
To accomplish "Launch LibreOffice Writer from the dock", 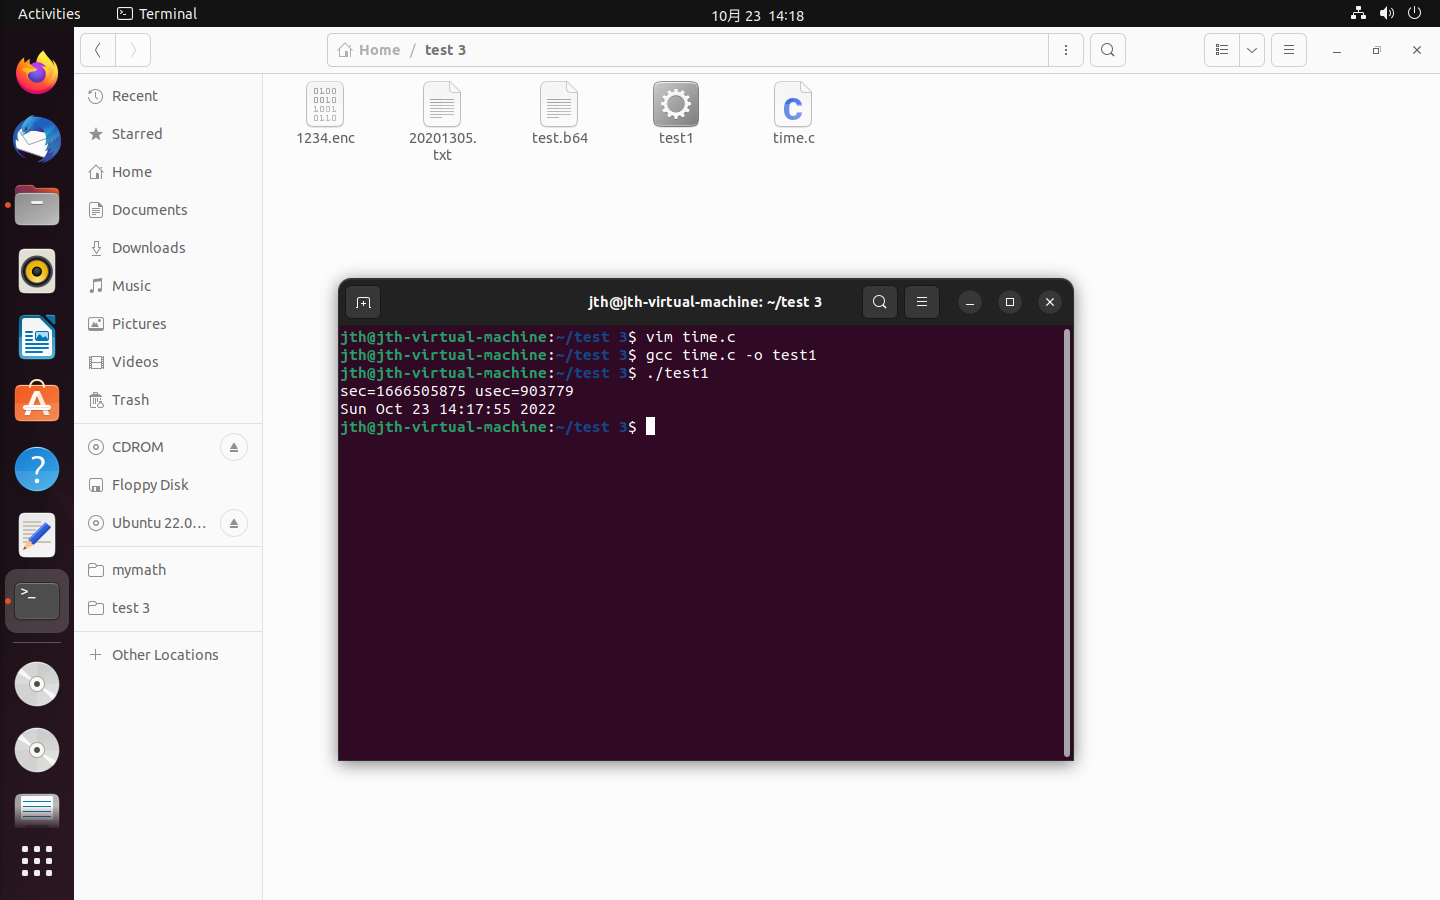I will pyautogui.click(x=37, y=337).
